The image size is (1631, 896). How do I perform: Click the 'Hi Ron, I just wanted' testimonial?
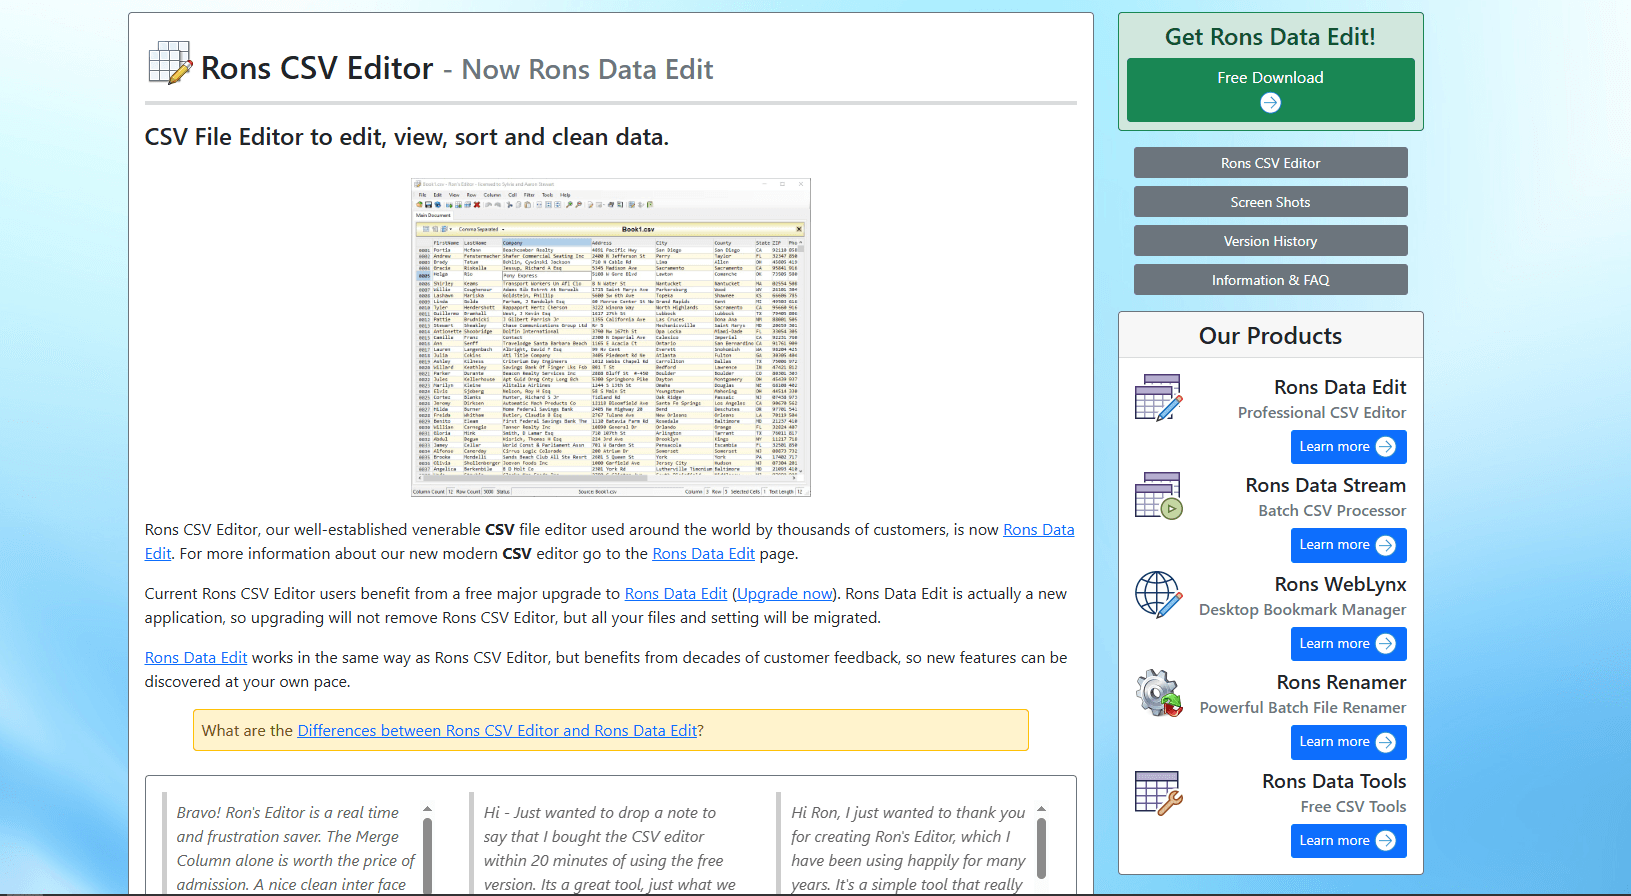click(x=908, y=849)
